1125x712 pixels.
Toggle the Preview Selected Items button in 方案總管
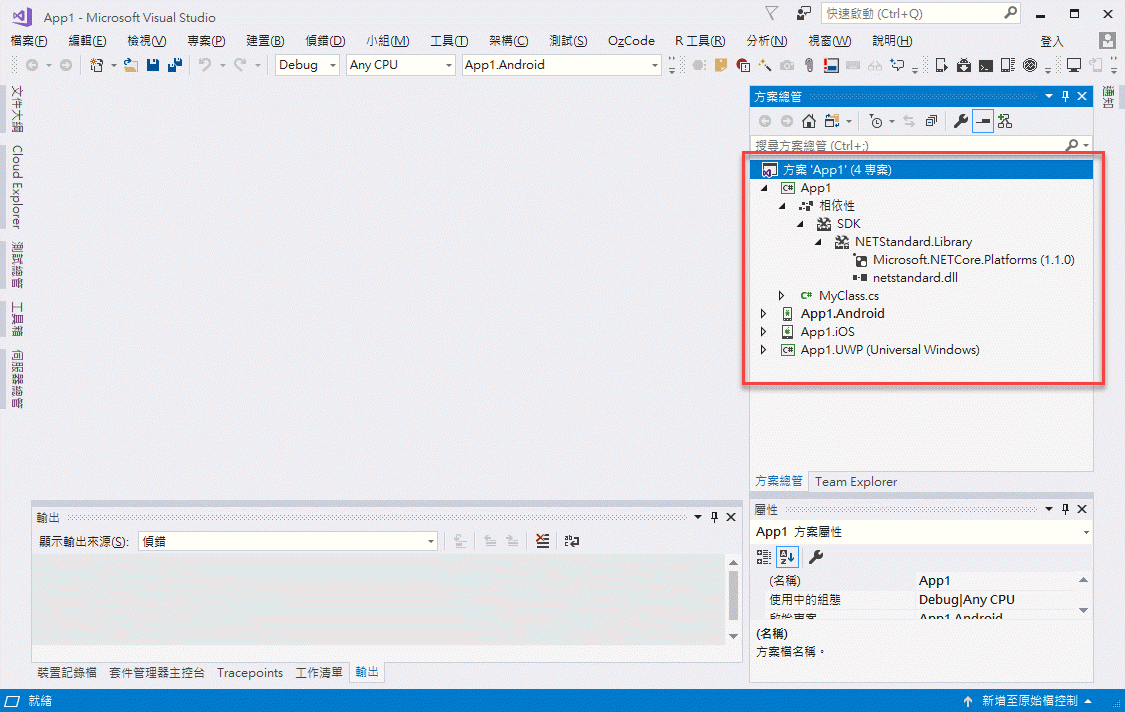pyautogui.click(x=983, y=121)
